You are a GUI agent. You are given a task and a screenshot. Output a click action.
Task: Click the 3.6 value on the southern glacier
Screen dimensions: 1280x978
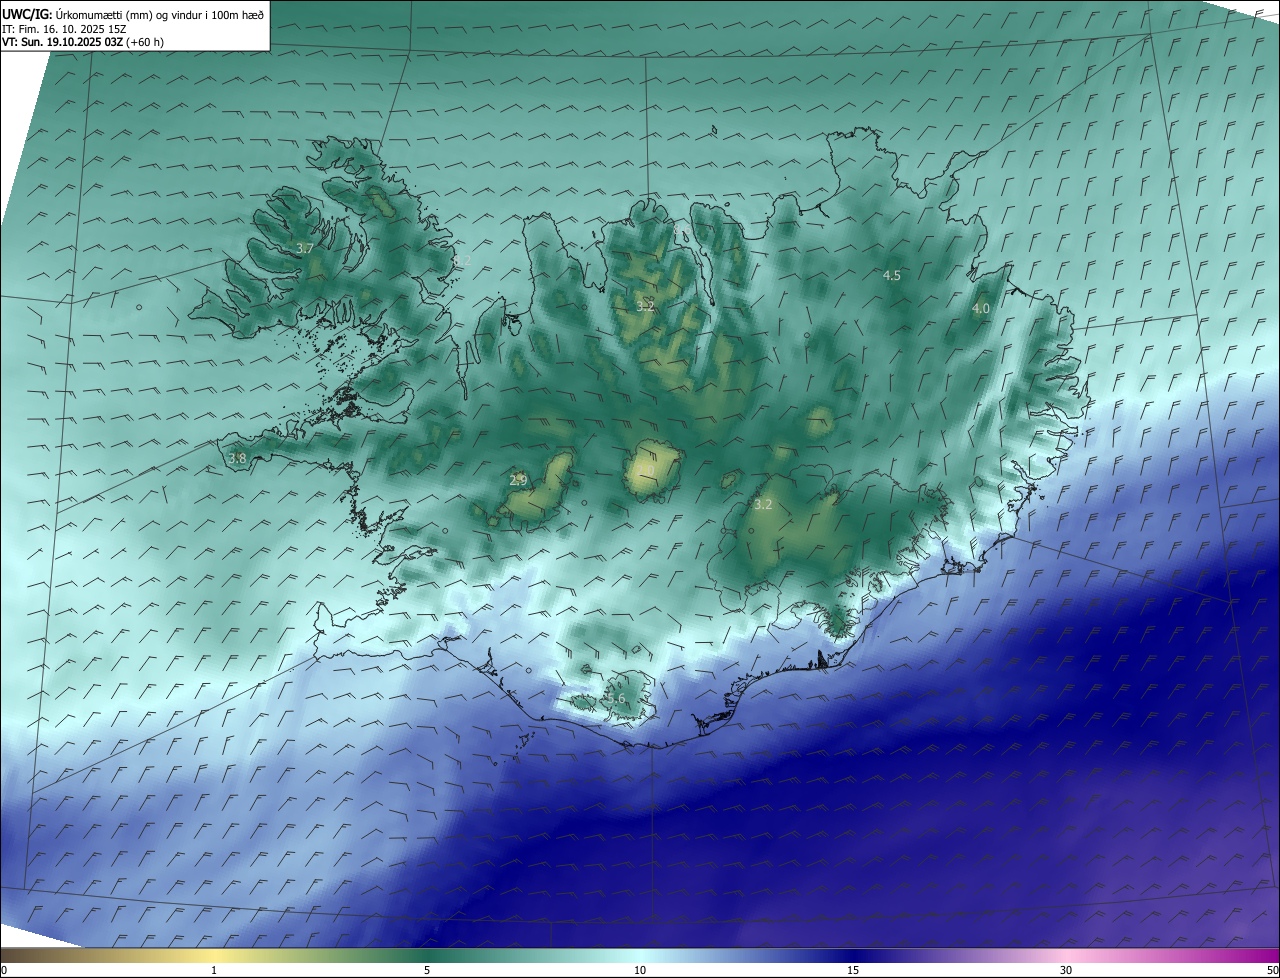(x=616, y=699)
